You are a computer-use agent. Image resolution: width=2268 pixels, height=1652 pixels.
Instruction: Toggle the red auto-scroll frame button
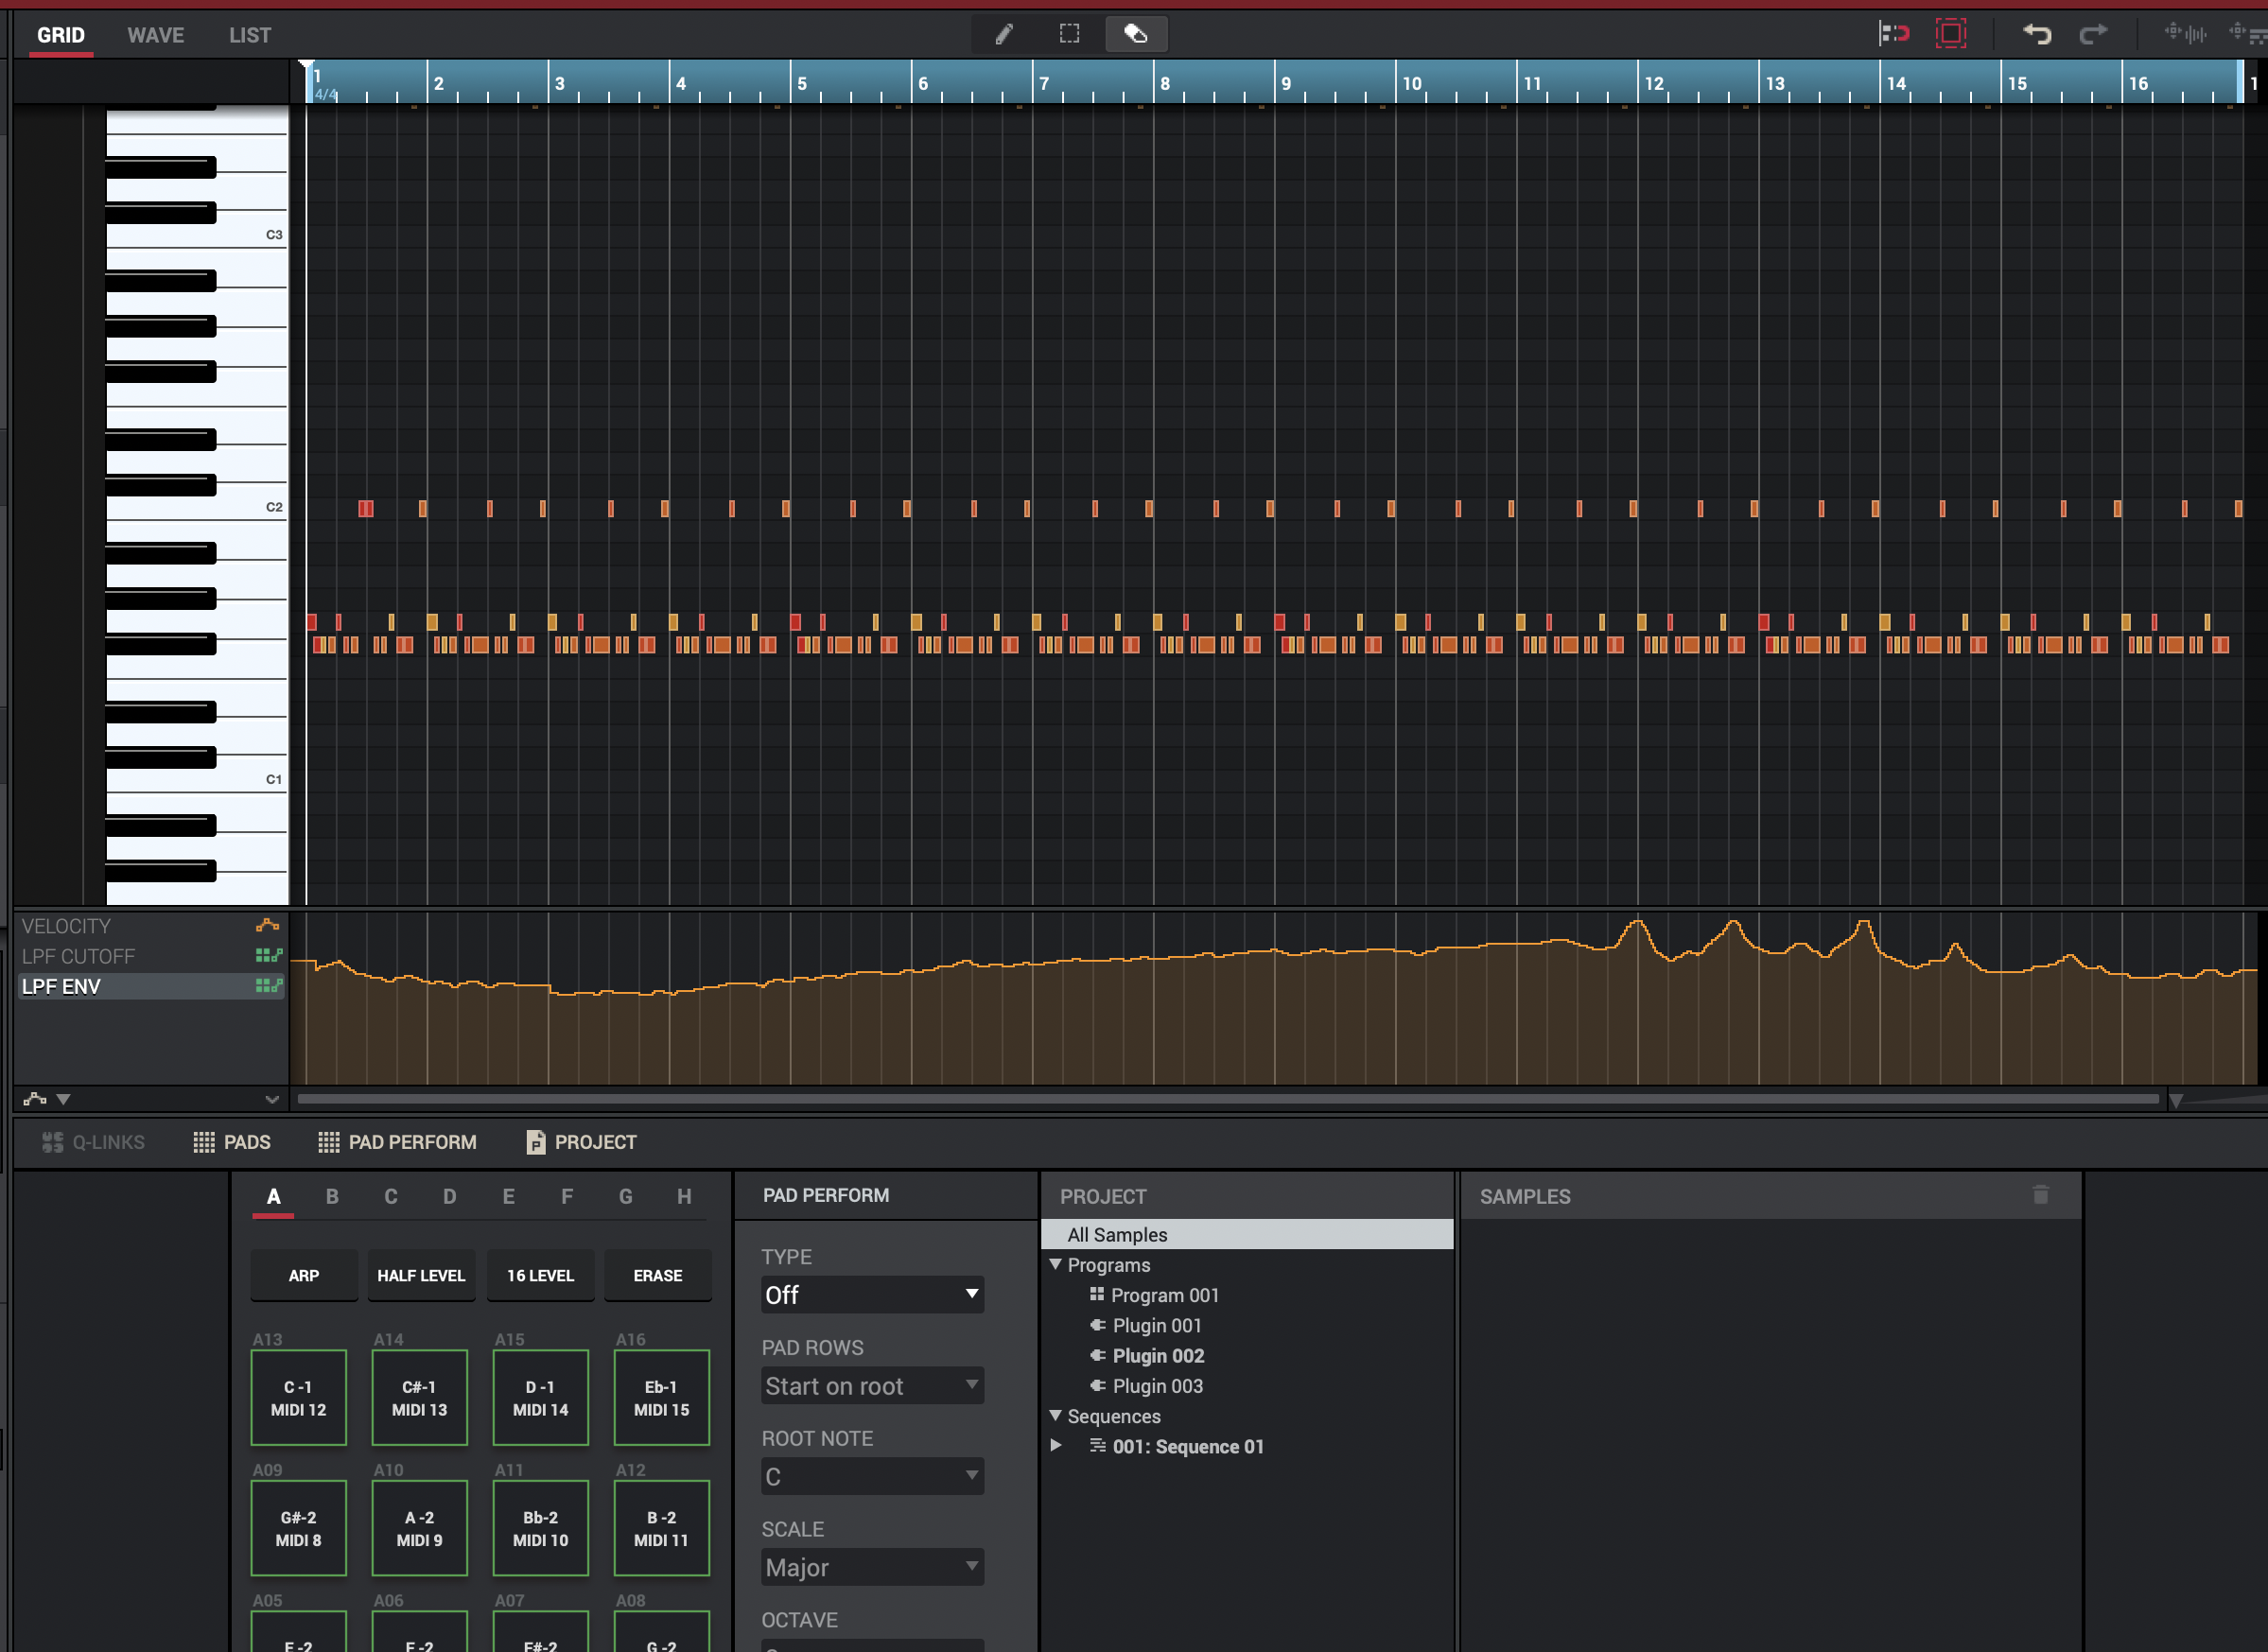(x=1950, y=35)
